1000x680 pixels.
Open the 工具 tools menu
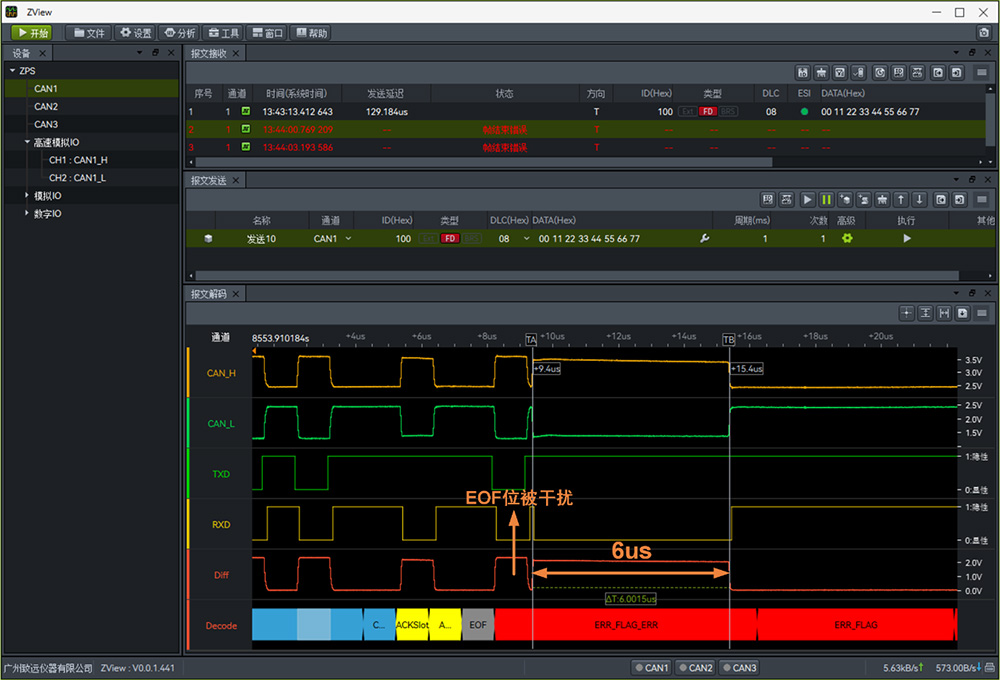[223, 33]
